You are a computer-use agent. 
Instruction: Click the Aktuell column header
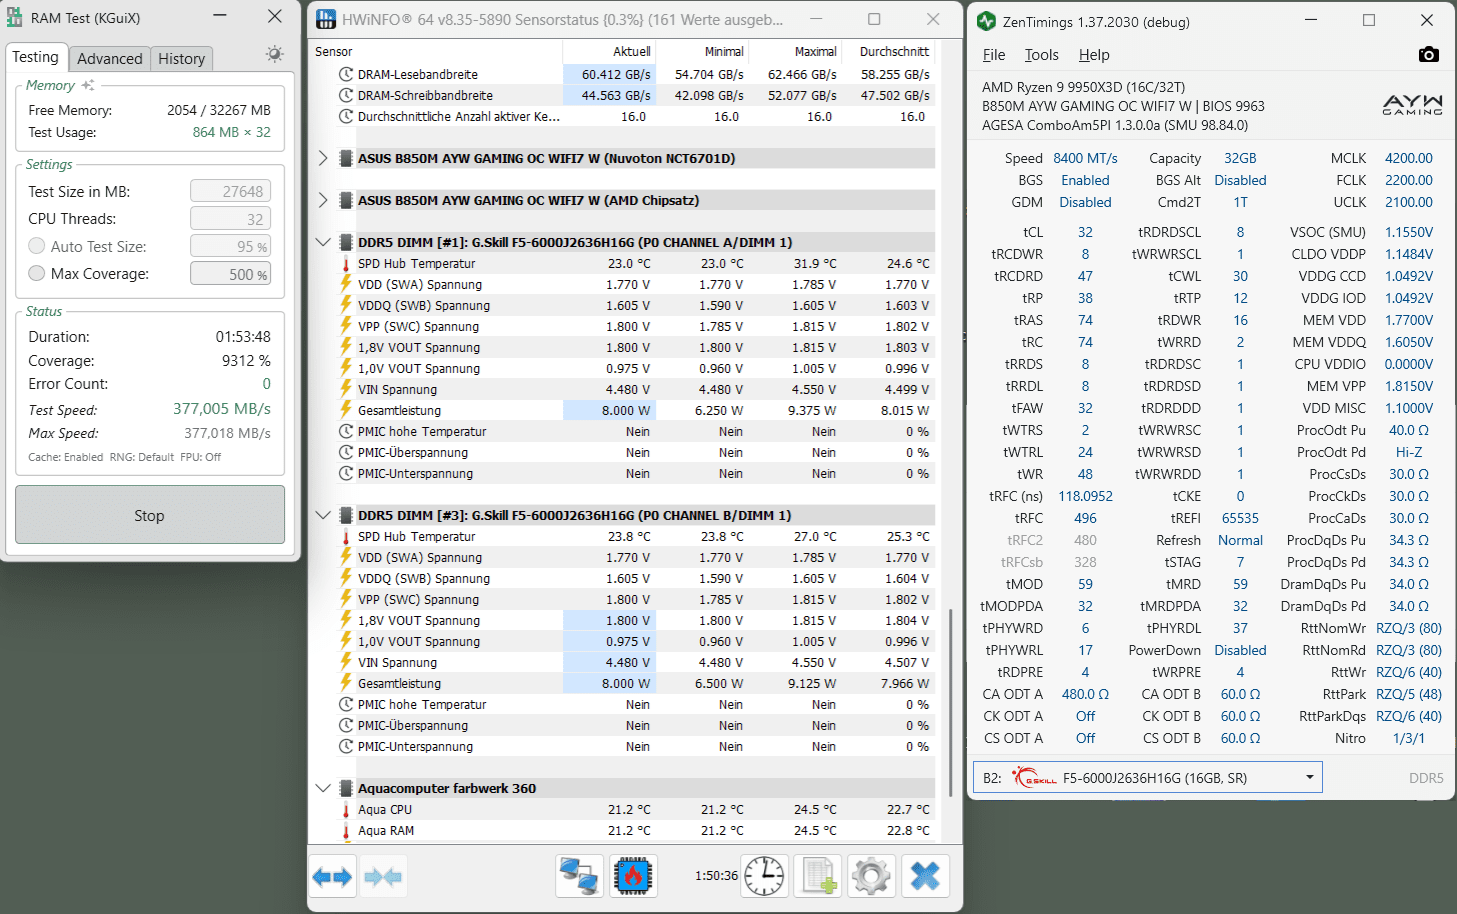point(609,51)
